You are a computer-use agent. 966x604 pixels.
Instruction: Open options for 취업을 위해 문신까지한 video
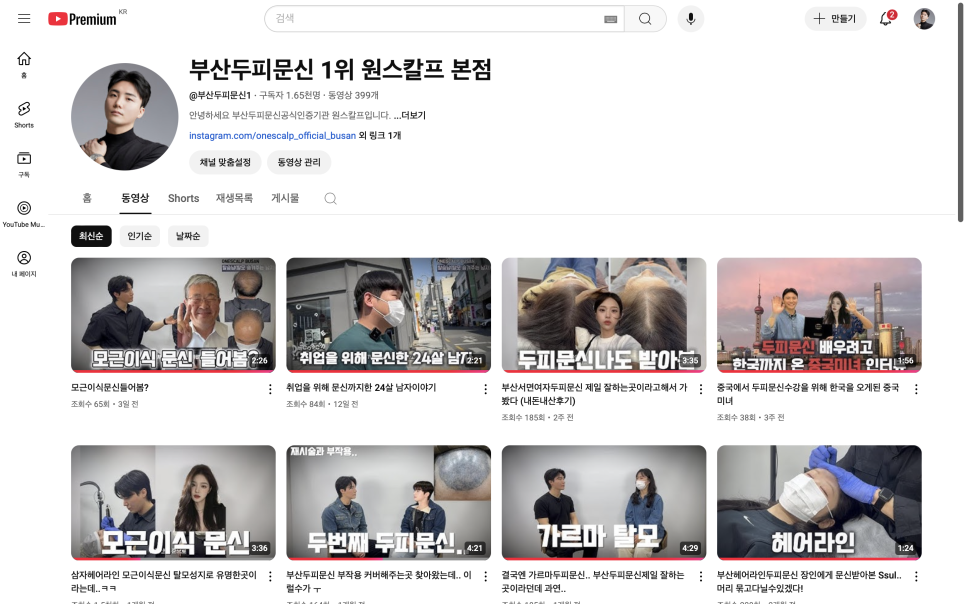485,389
